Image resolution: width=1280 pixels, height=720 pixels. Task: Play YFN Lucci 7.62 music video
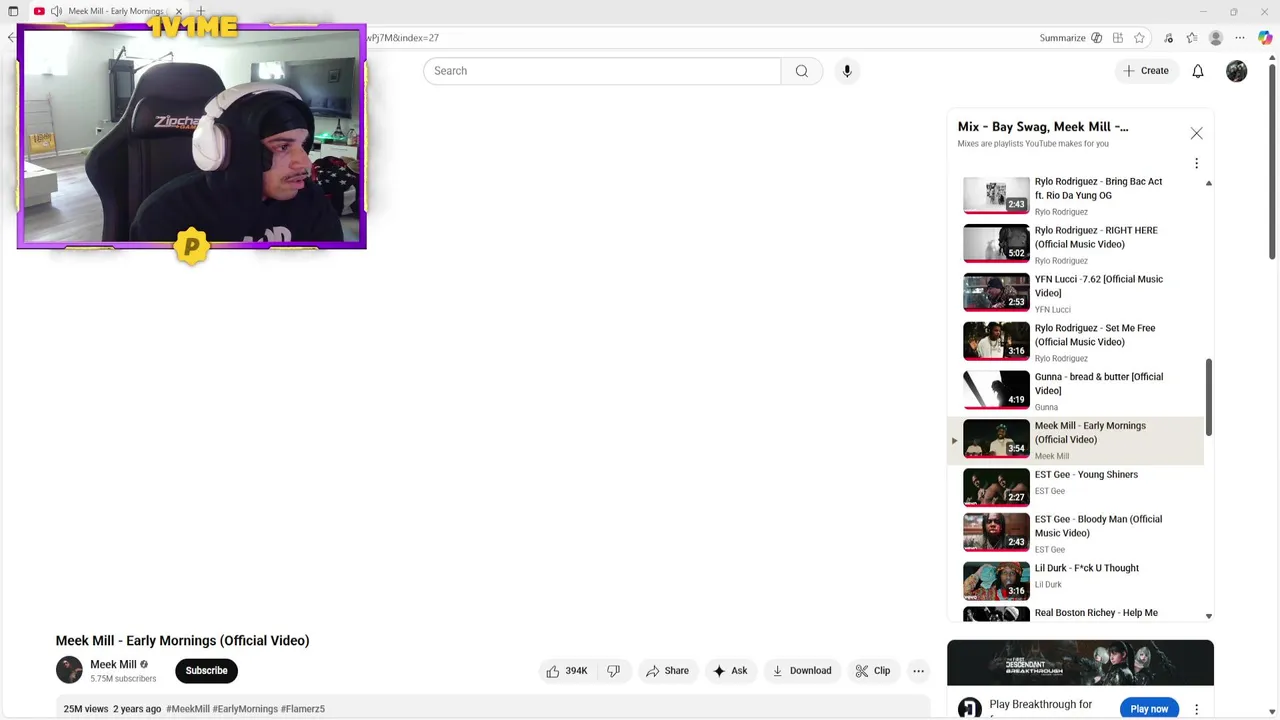point(1098,286)
